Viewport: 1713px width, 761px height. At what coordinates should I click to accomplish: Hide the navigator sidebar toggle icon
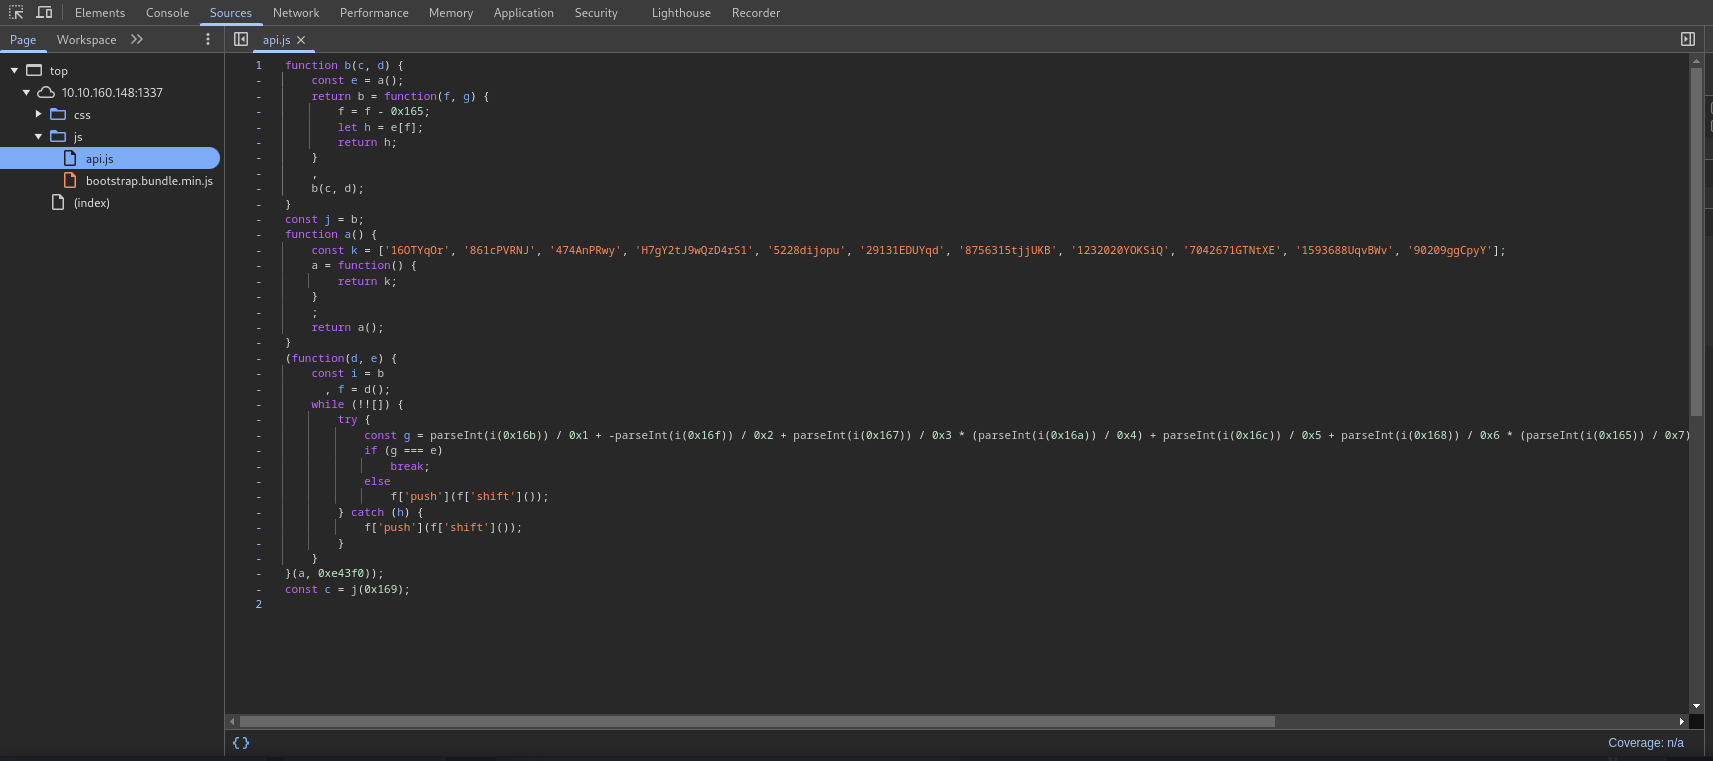pos(241,39)
